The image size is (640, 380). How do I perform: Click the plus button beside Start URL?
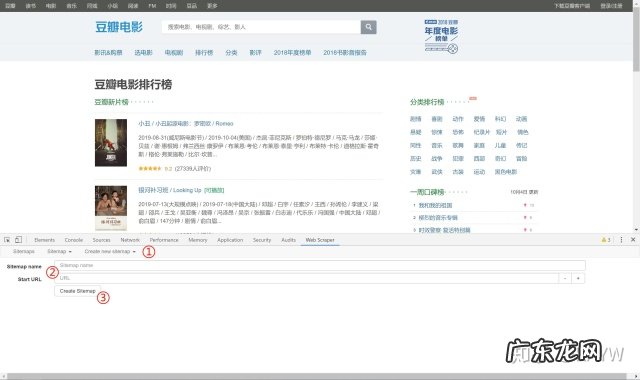coord(578,278)
